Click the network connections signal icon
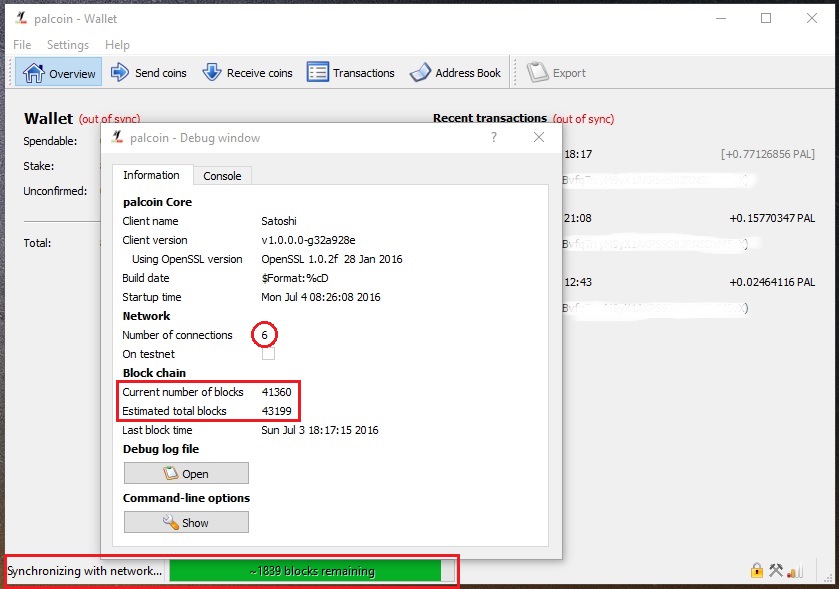Viewport: 839px width, 589px height. pos(795,571)
